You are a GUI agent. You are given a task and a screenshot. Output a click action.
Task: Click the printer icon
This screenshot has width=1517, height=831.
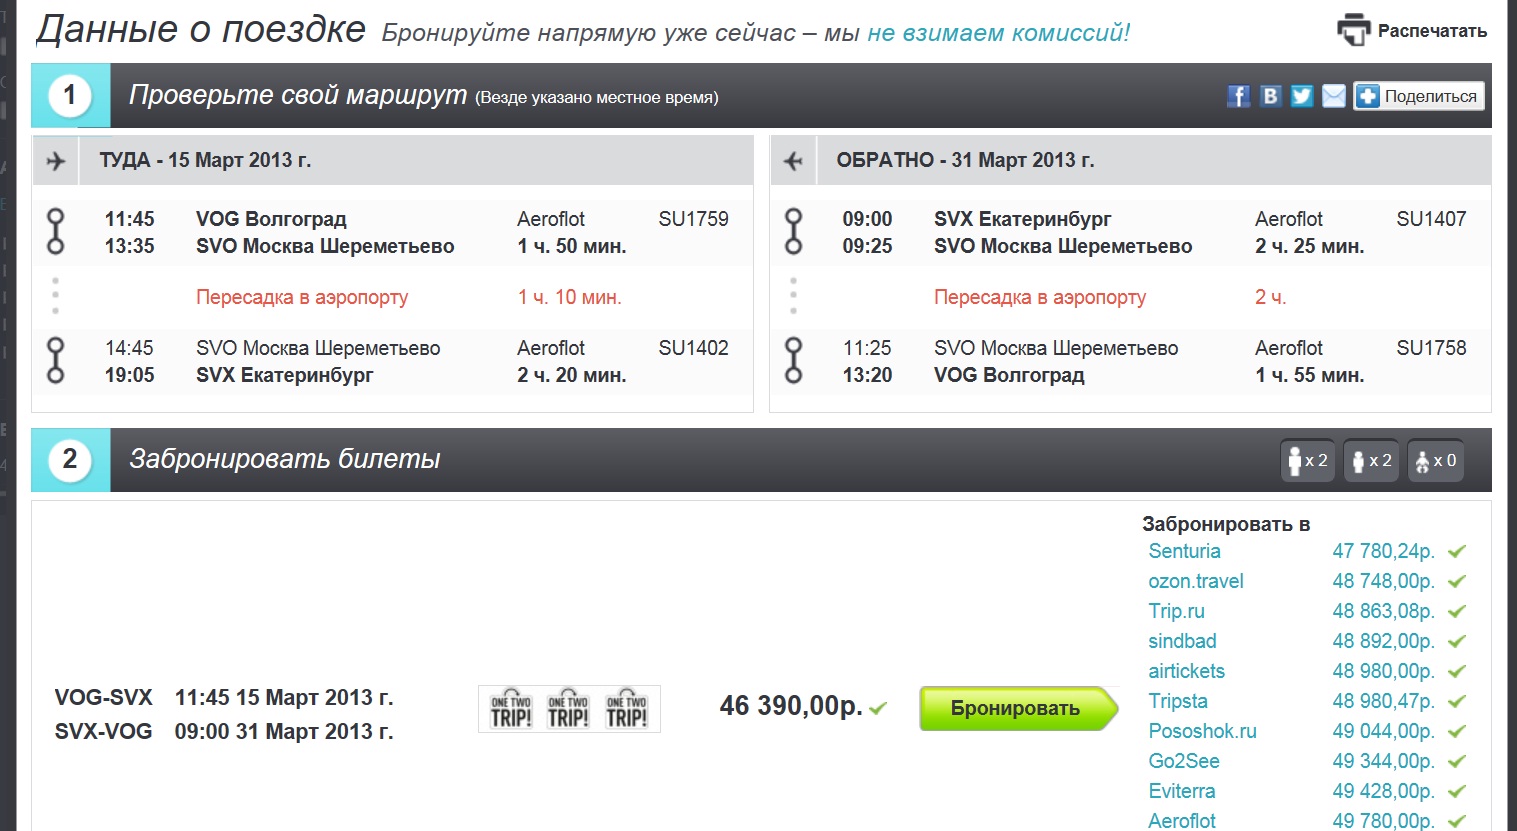(1353, 30)
